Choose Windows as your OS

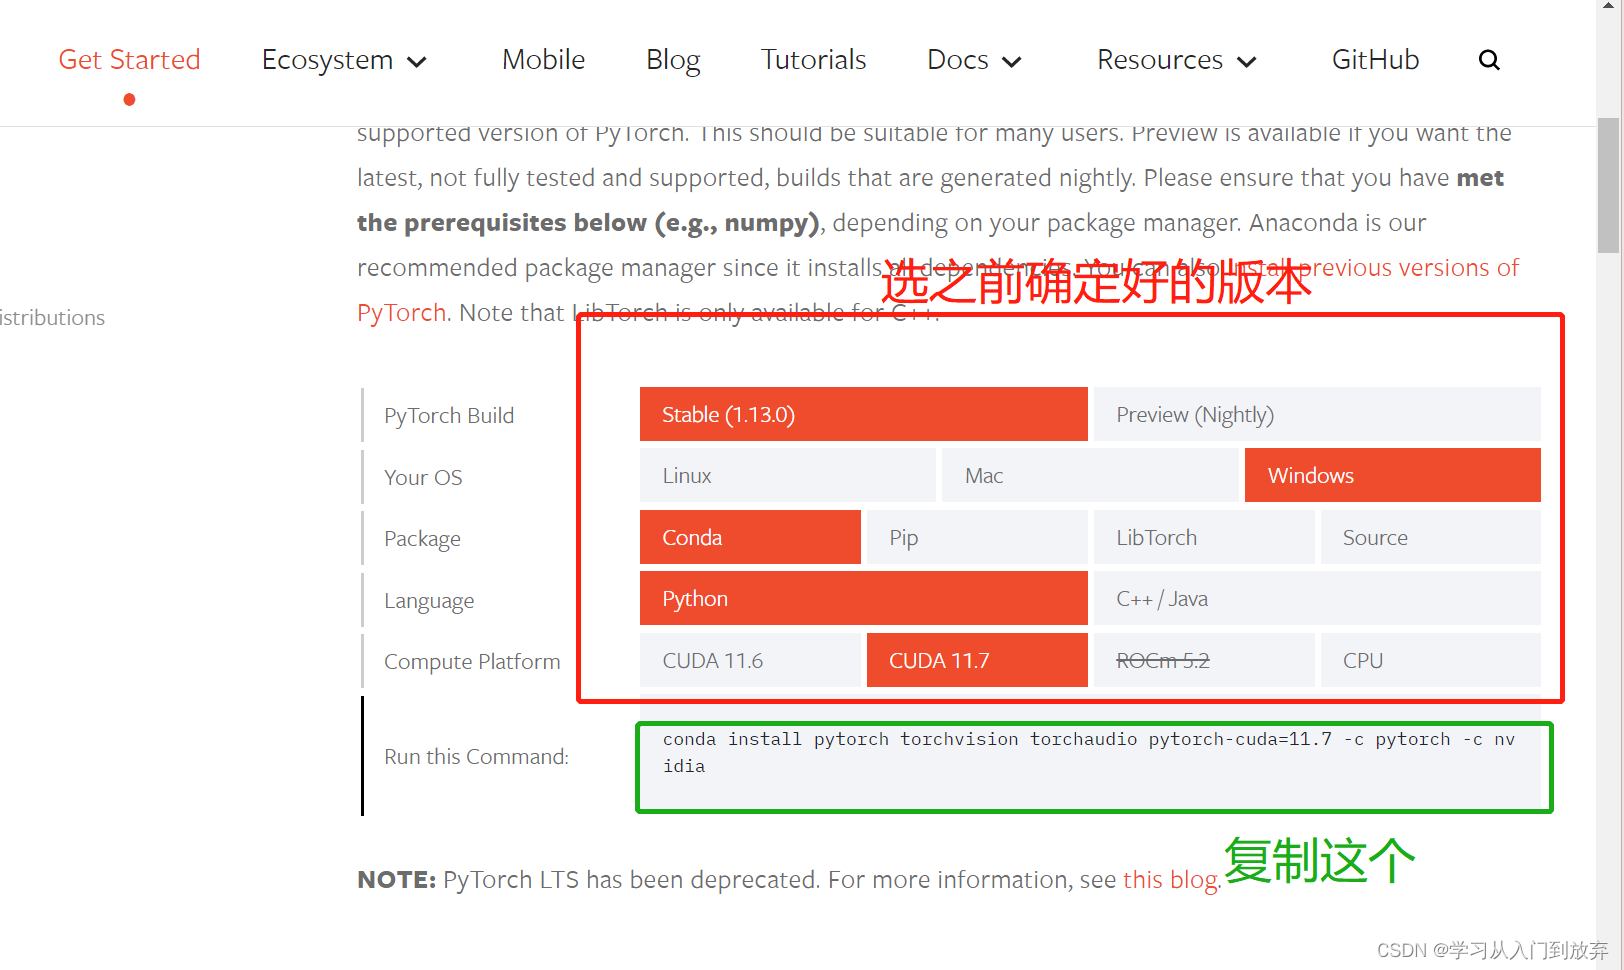point(1392,475)
